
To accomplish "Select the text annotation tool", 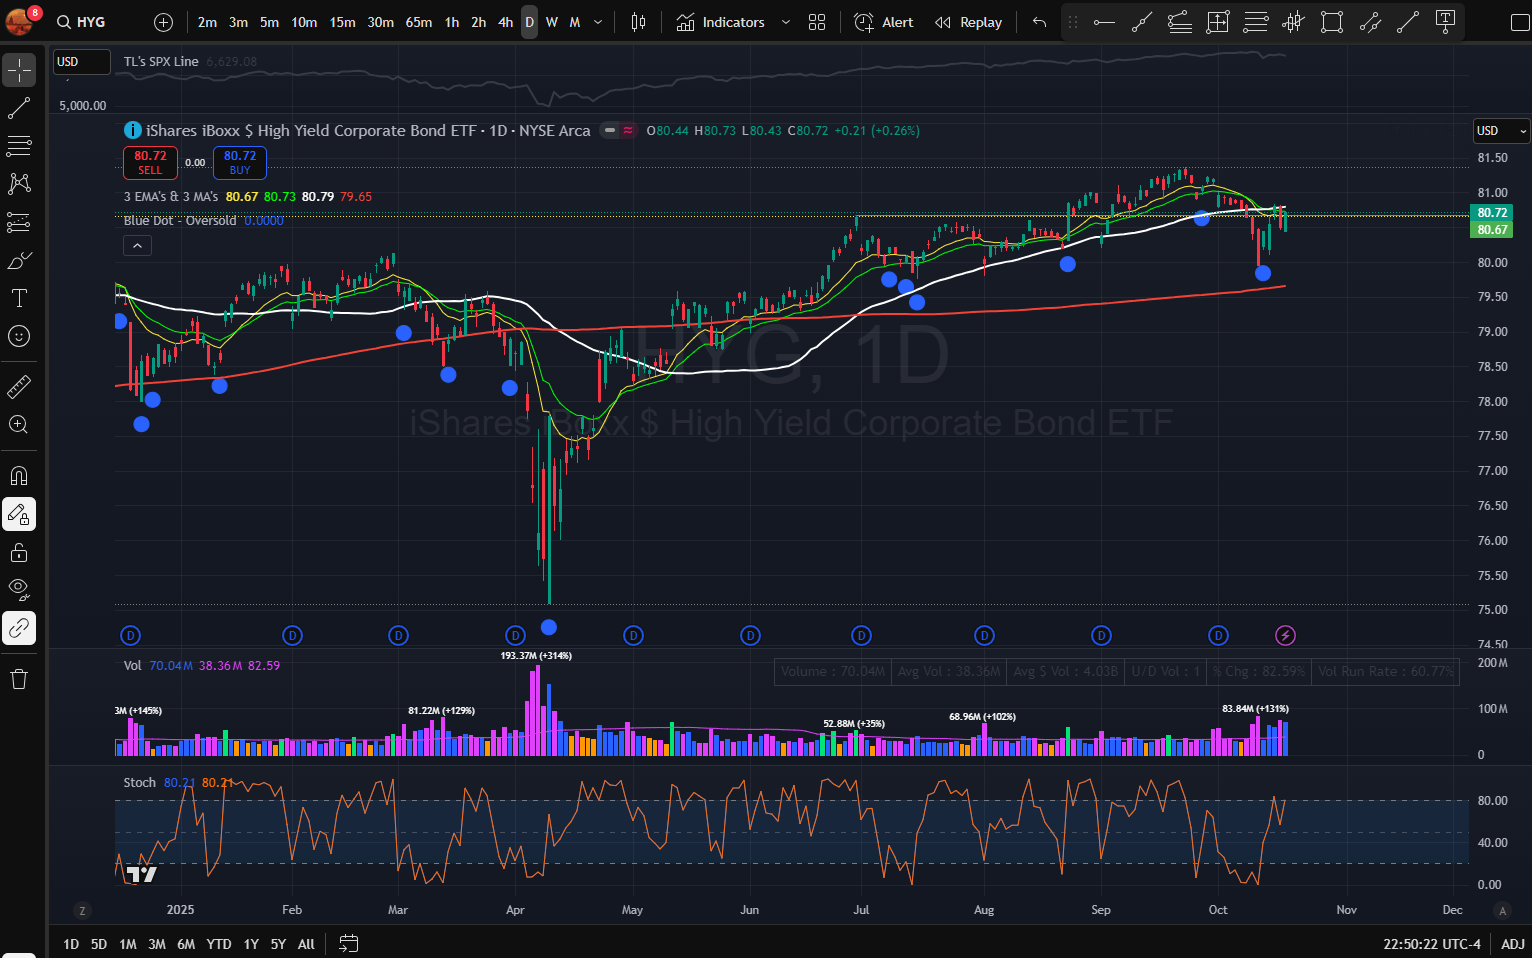I will click(x=19, y=298).
